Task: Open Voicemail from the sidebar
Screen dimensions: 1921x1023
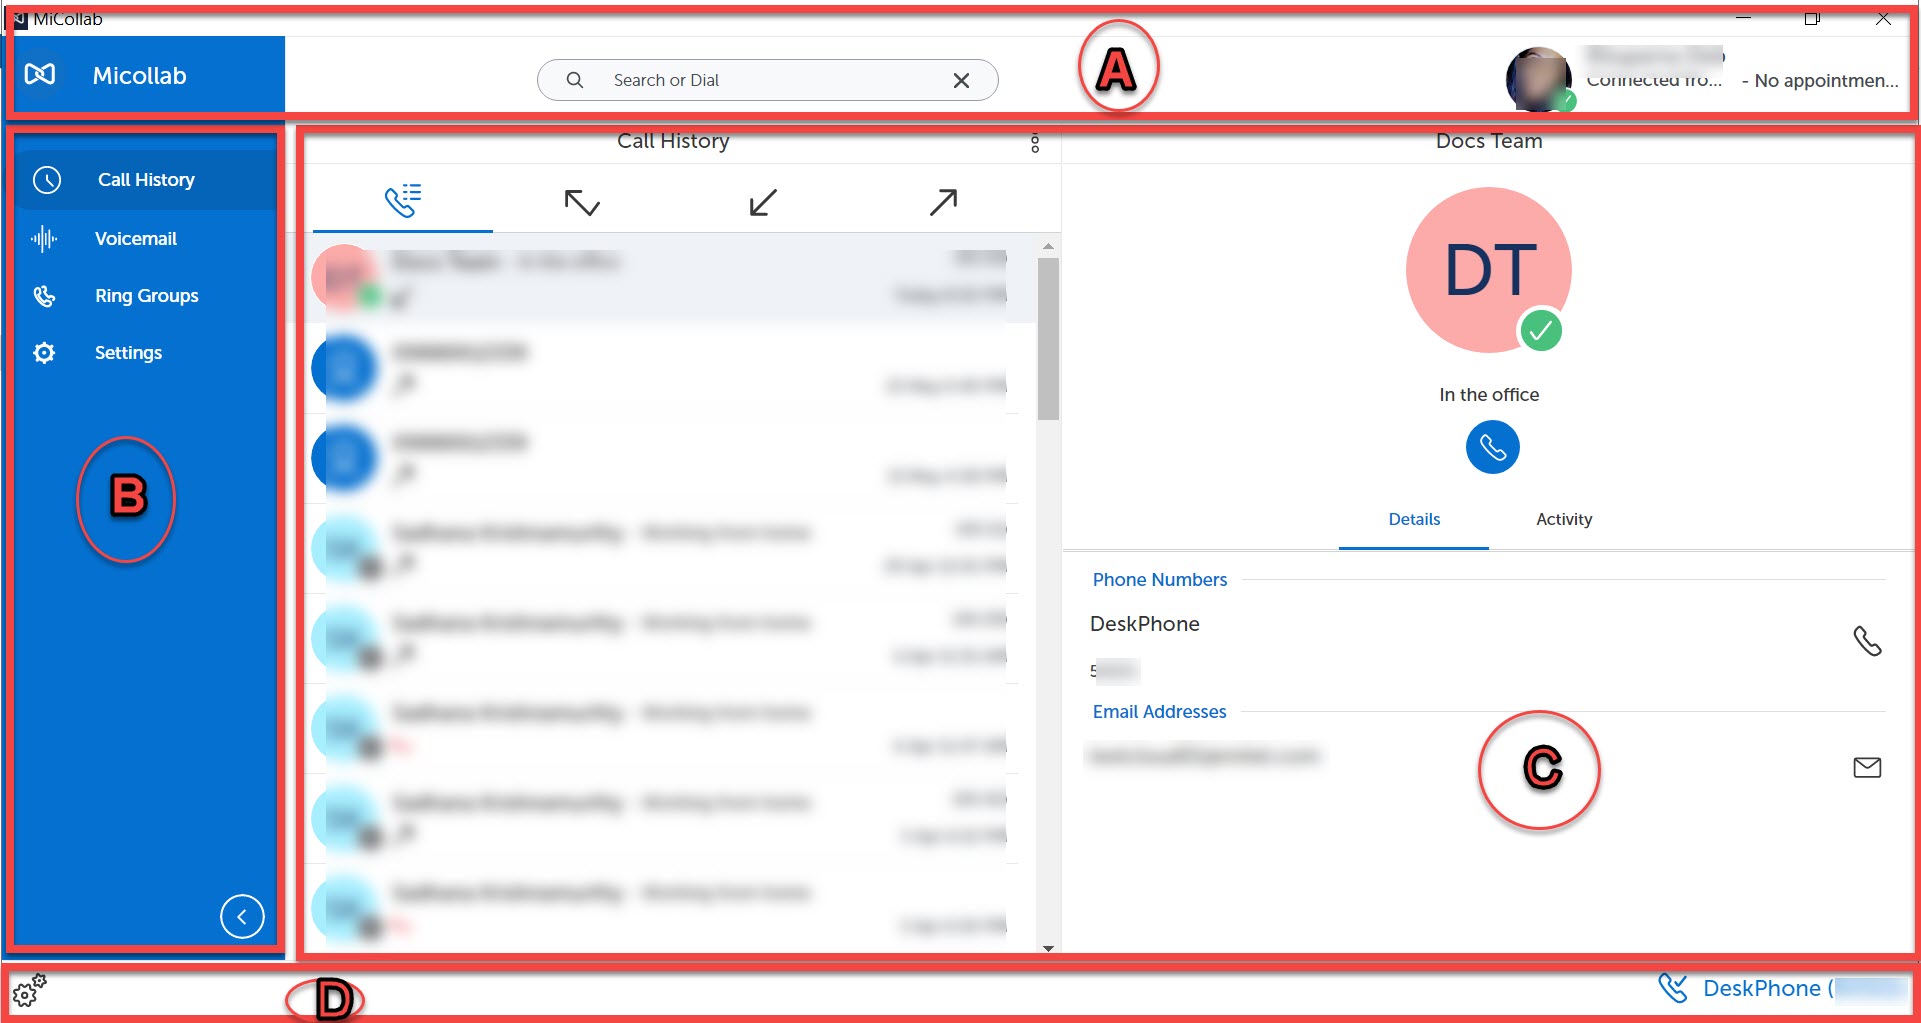Action: click(135, 239)
